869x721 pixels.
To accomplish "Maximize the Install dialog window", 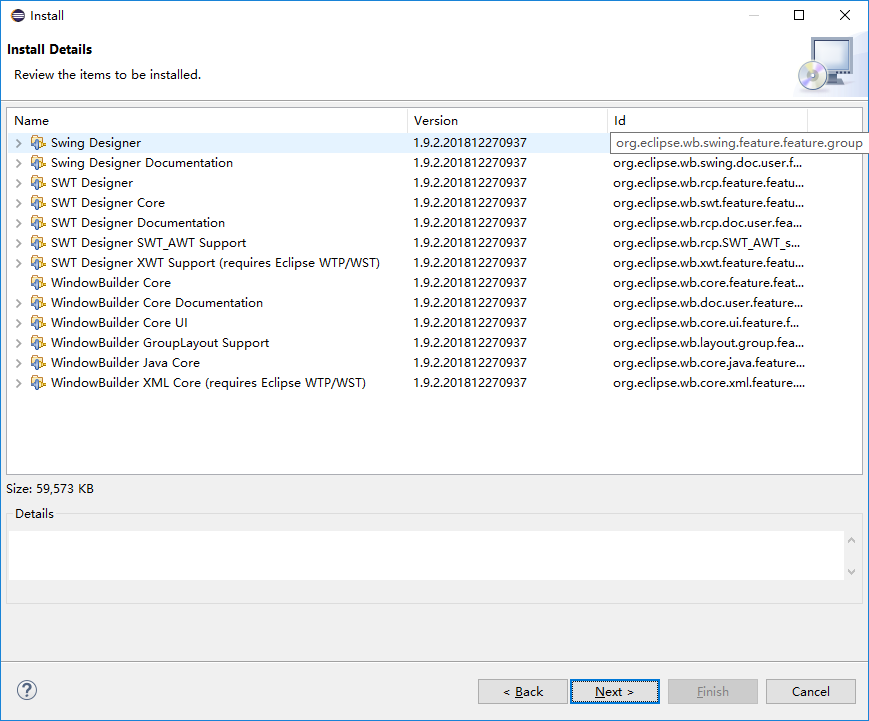I will tap(799, 15).
